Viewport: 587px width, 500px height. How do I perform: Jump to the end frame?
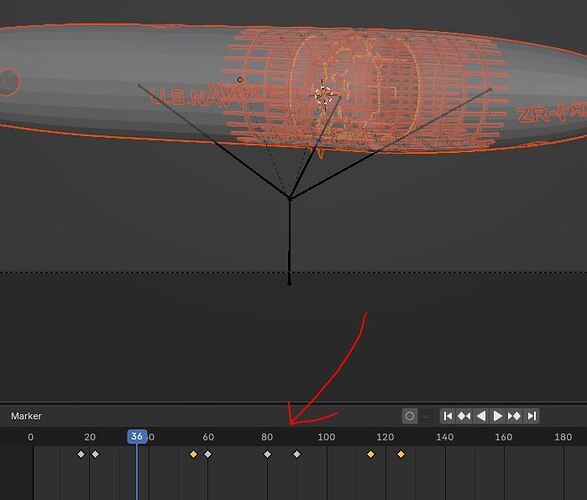(x=532, y=416)
